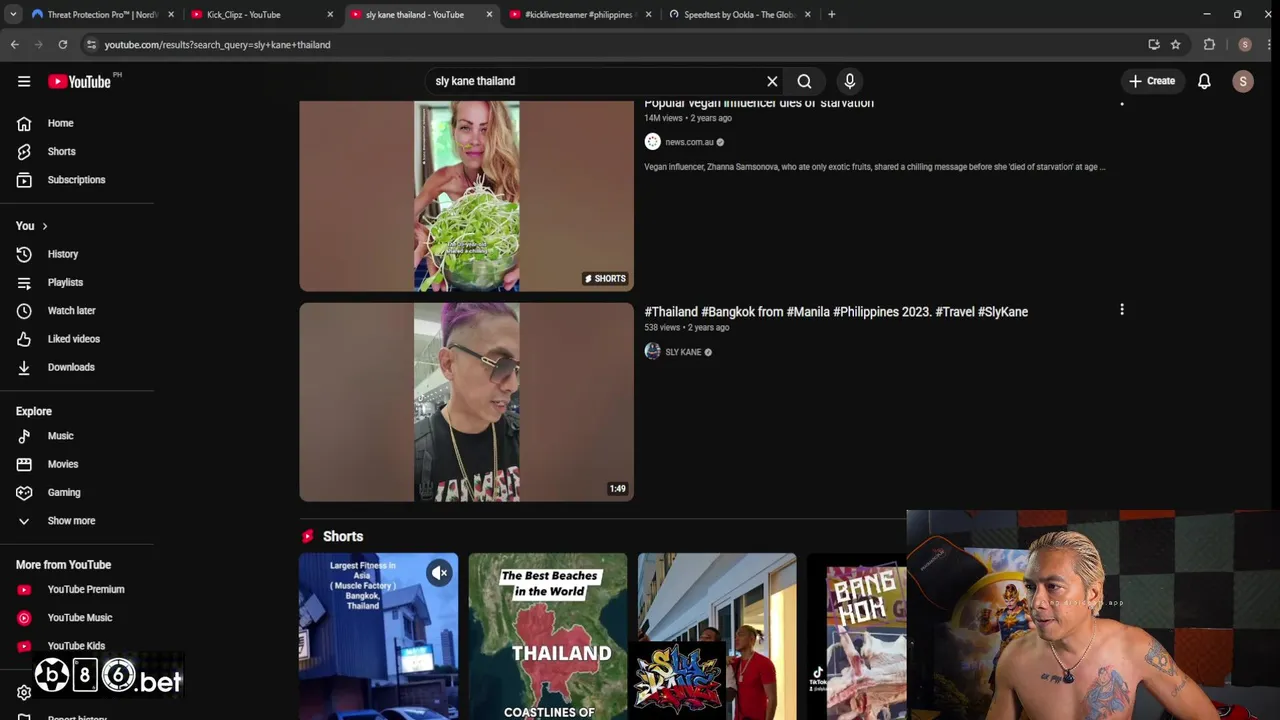This screenshot has height=720, width=1280.
Task: Open sidebar Settings gear
Action: click(24, 692)
